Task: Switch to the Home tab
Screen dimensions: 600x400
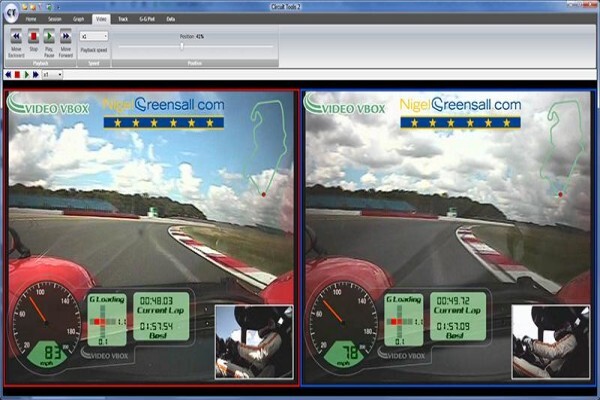Action: point(31,19)
